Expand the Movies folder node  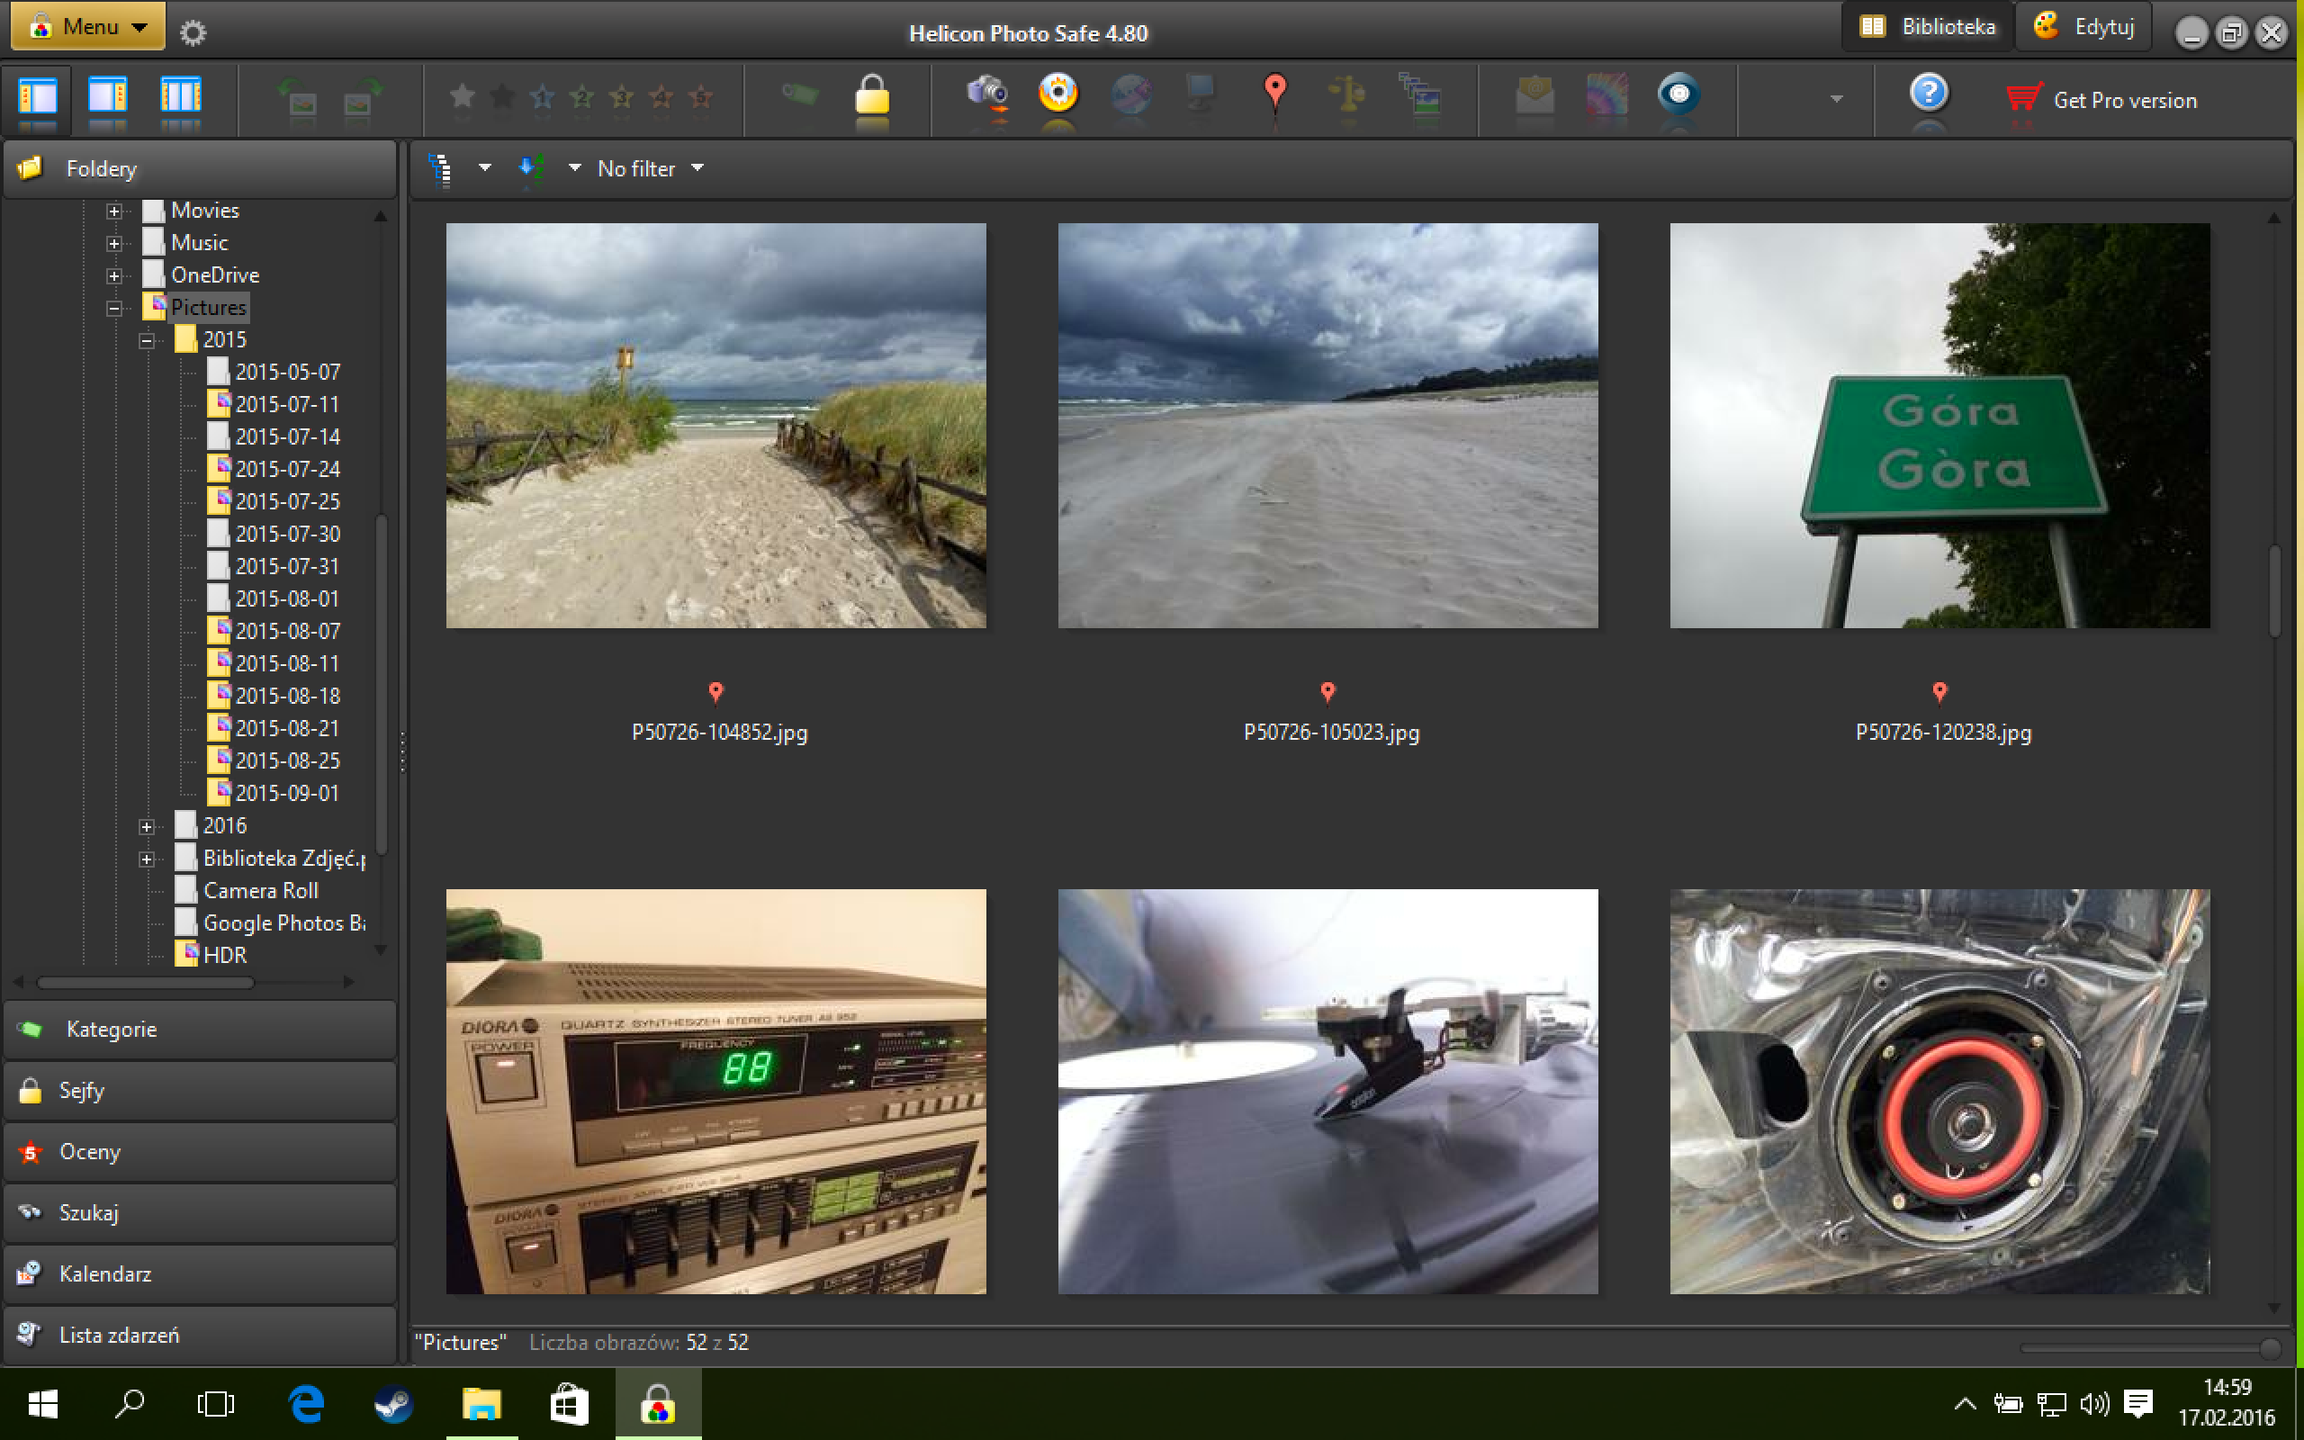[114, 211]
